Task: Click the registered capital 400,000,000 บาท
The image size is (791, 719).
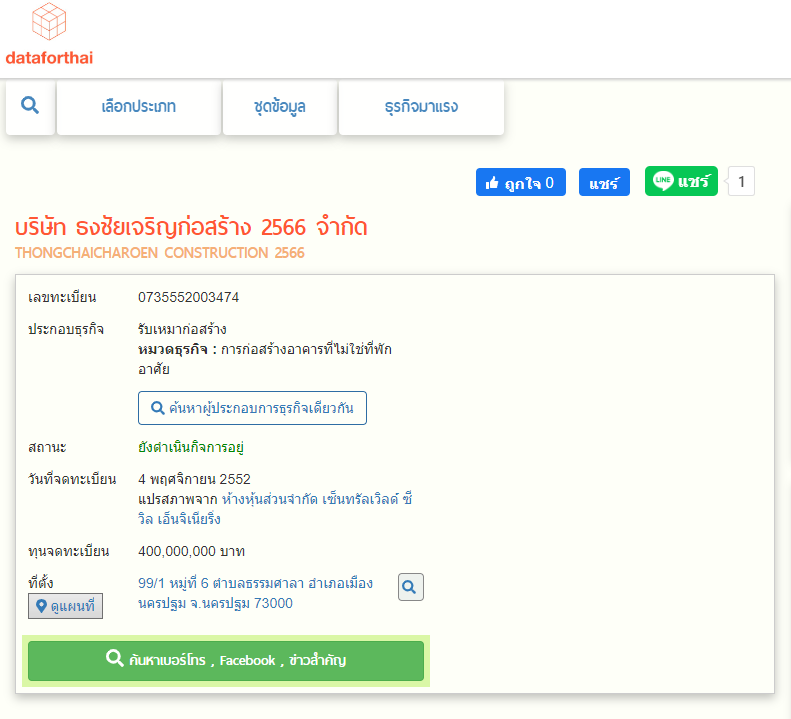Action: point(191,551)
